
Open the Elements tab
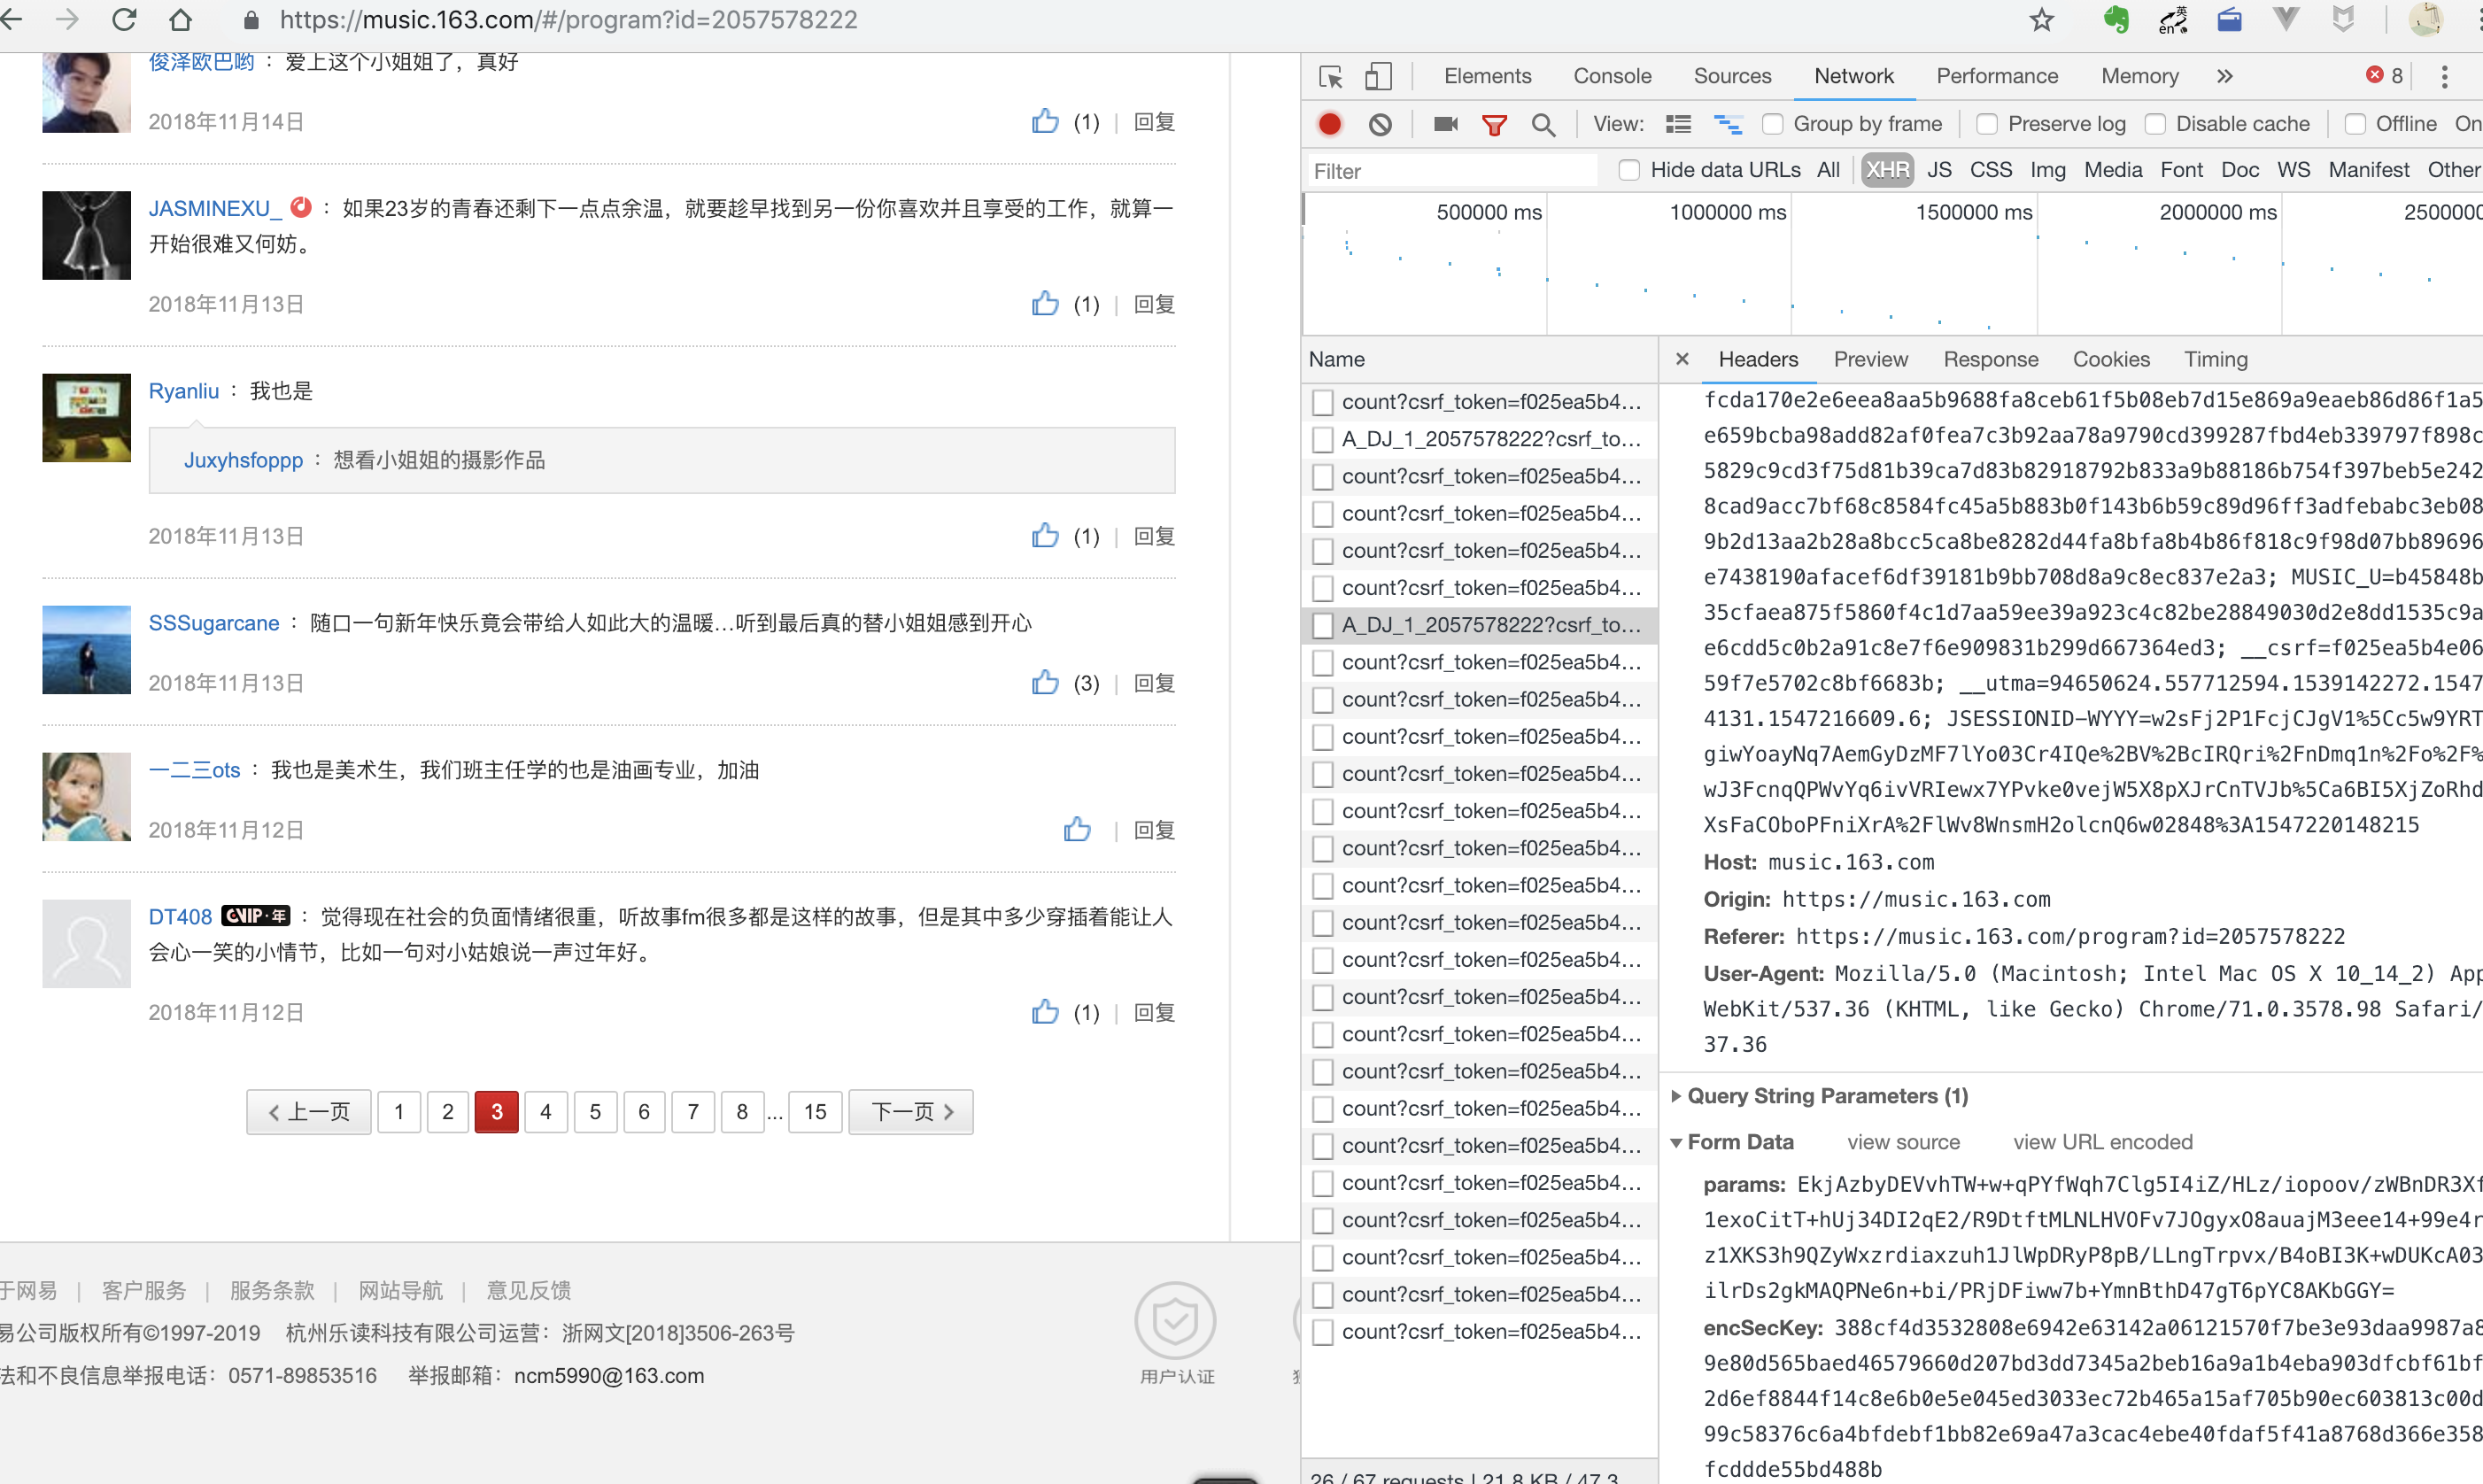coord(1487,76)
